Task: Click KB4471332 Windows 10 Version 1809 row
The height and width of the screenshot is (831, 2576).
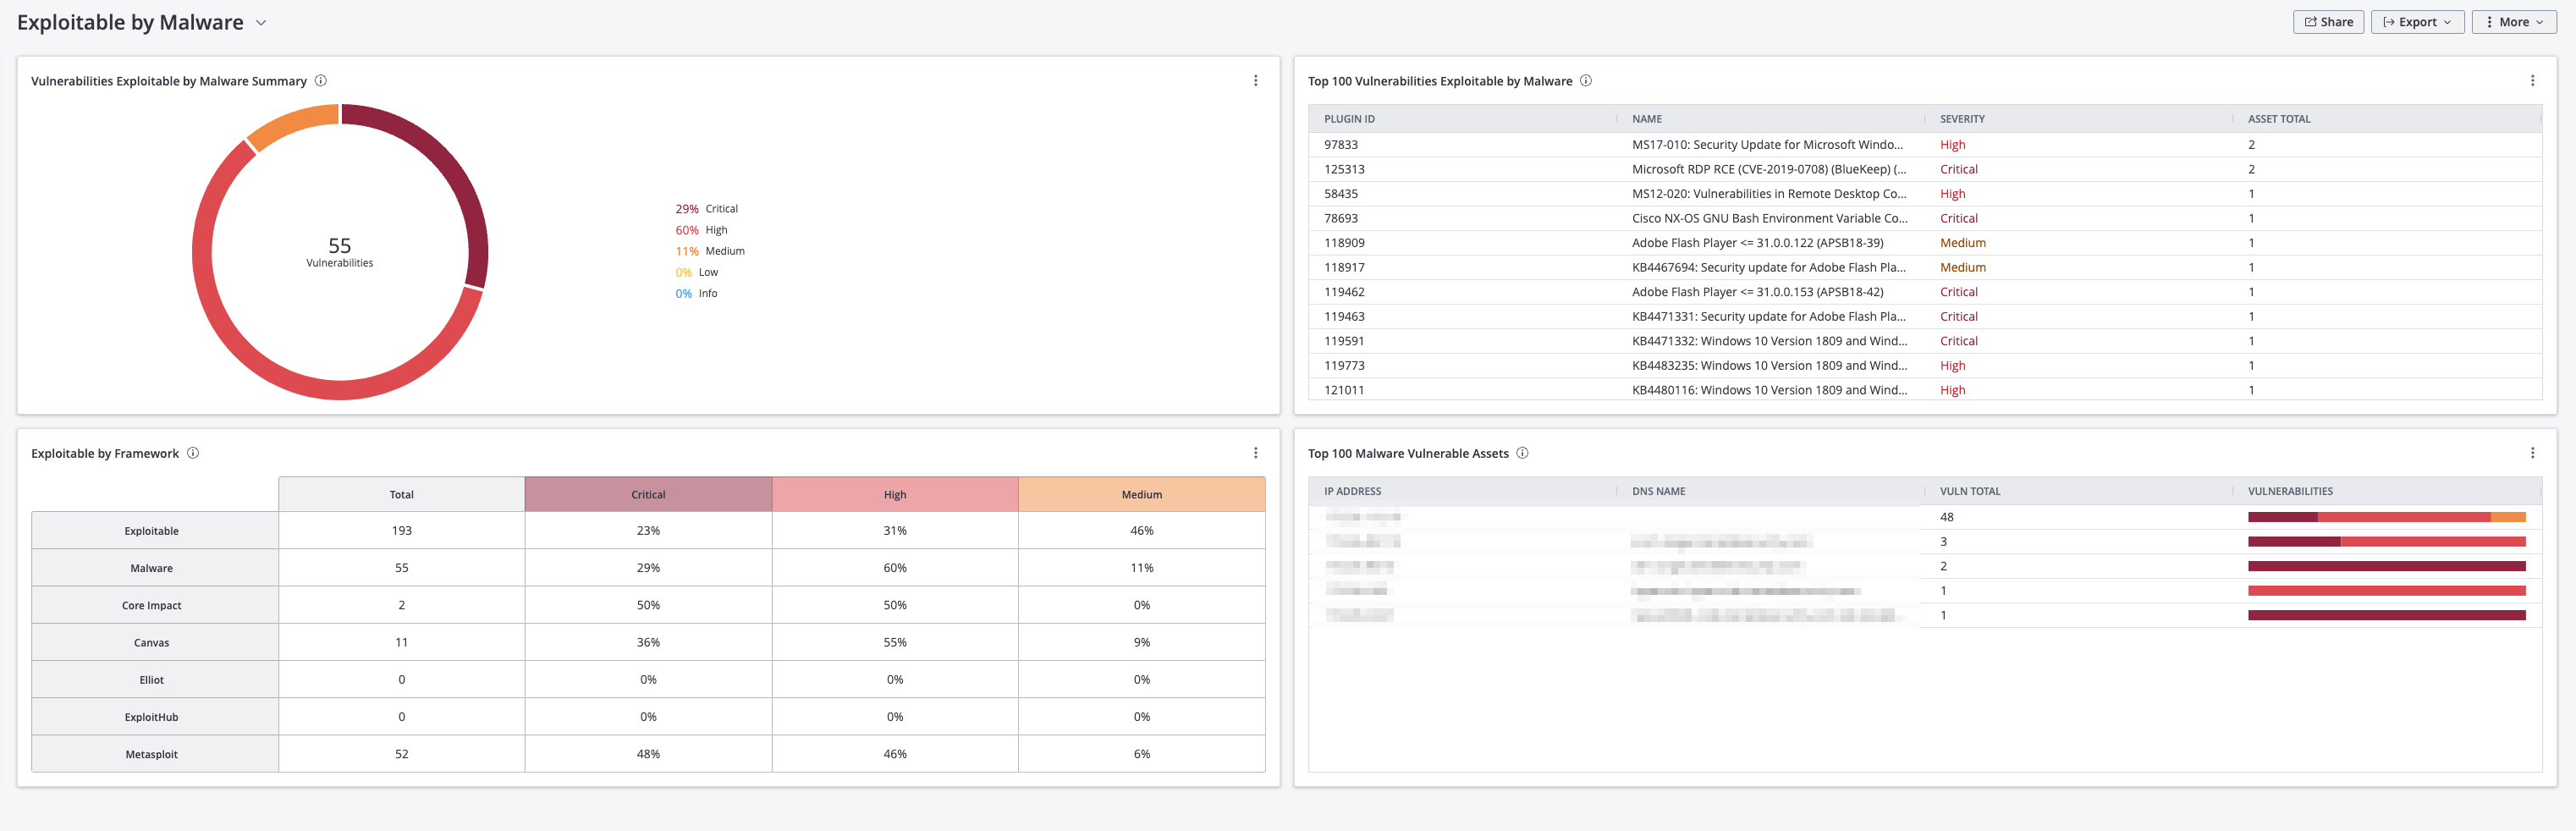Action: click(x=1925, y=341)
